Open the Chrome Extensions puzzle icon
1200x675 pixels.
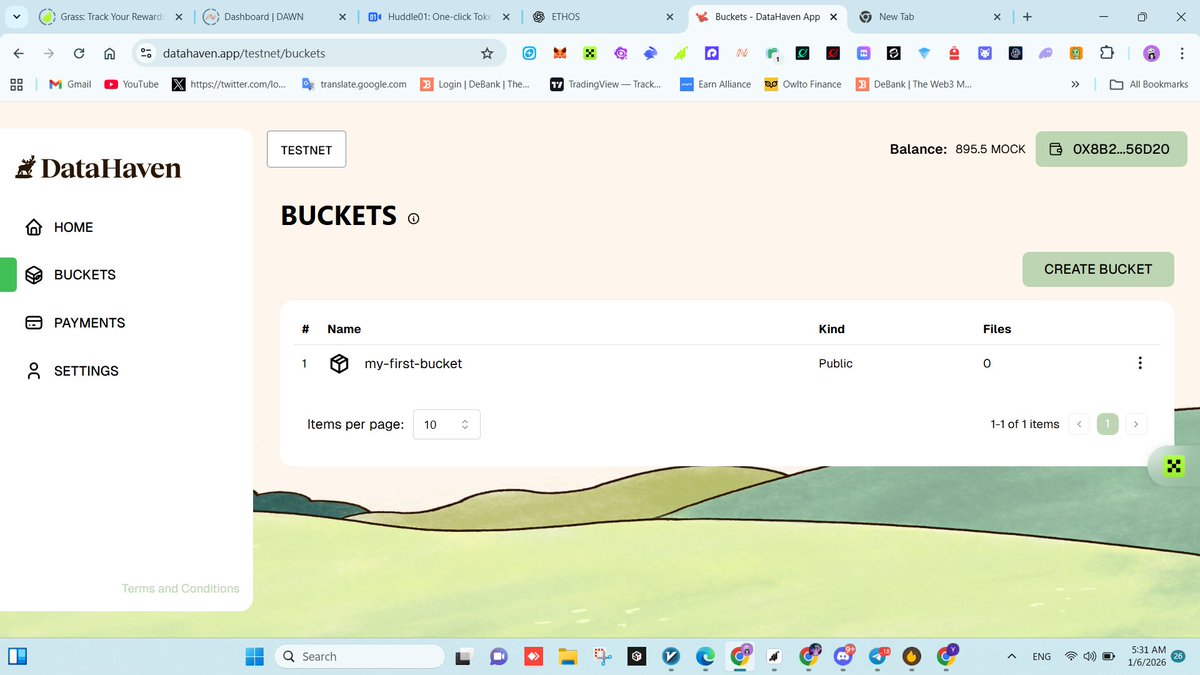(1107, 53)
